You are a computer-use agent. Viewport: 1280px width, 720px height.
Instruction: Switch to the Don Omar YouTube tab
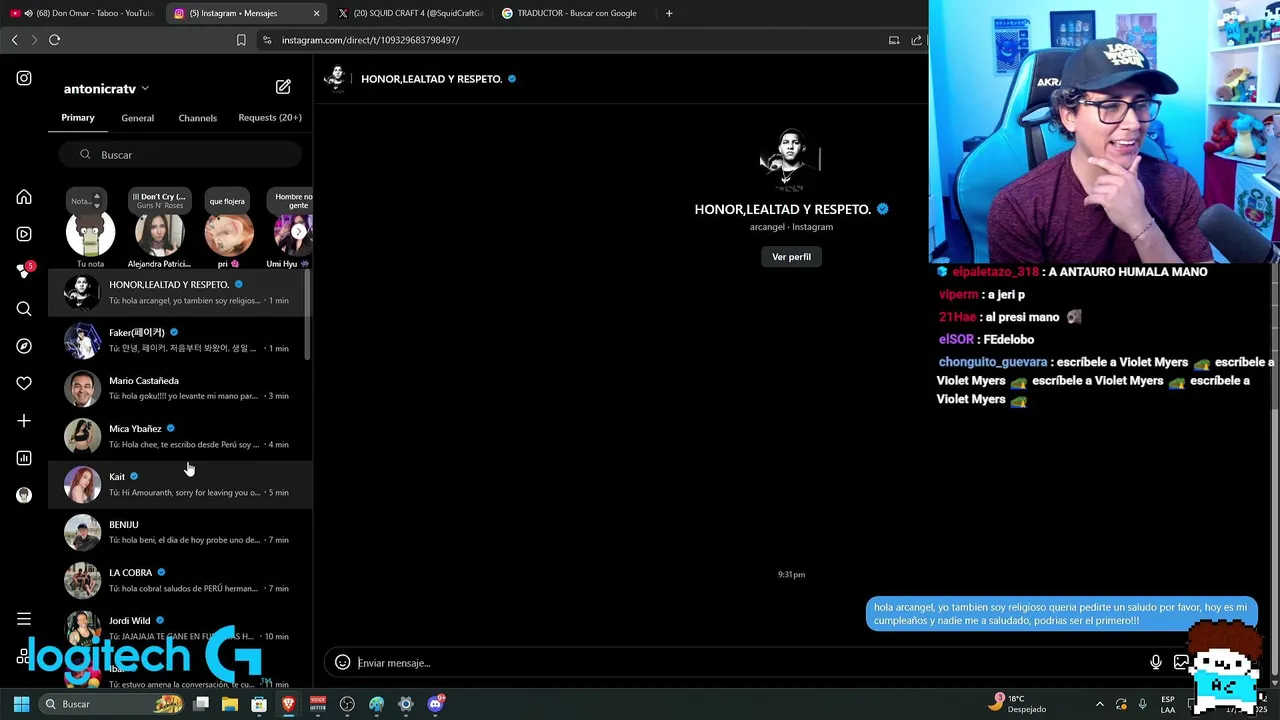click(81, 13)
